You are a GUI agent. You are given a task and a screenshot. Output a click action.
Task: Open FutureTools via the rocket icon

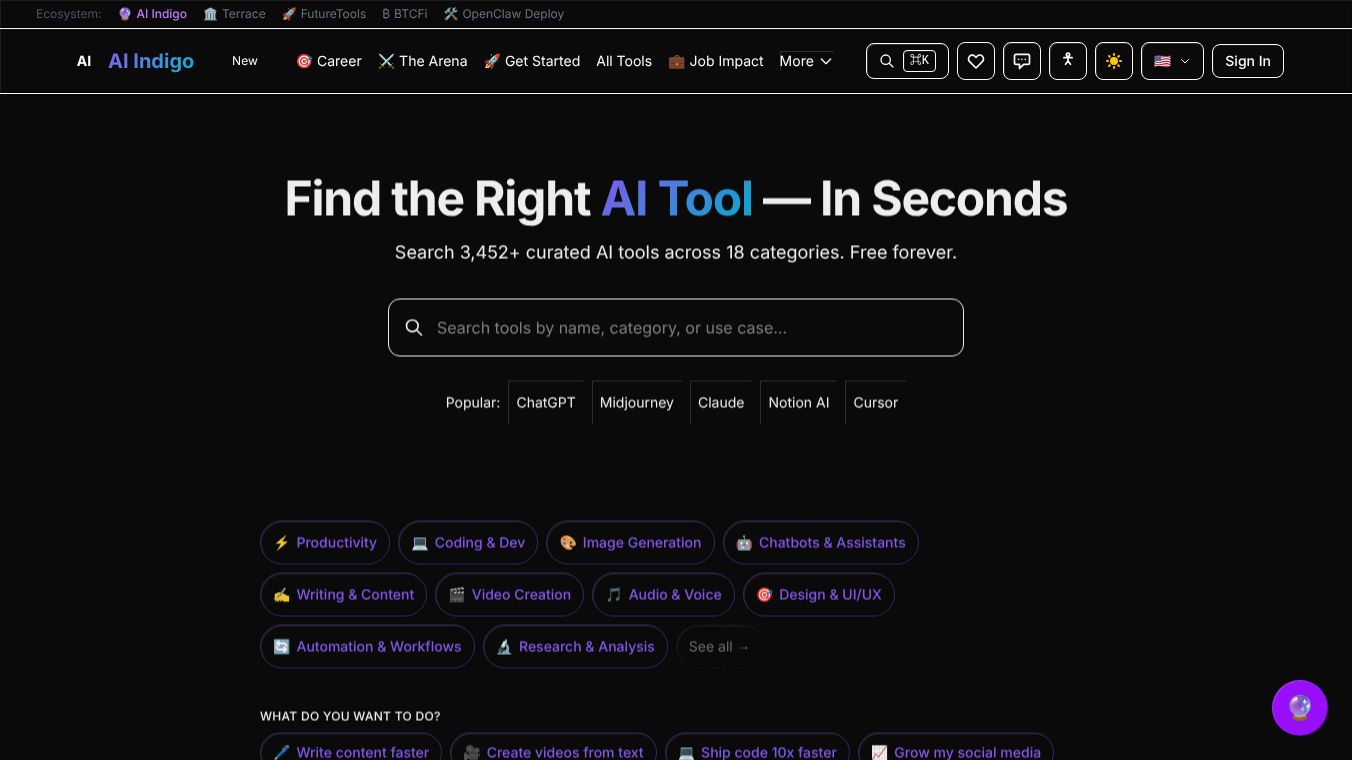click(287, 14)
